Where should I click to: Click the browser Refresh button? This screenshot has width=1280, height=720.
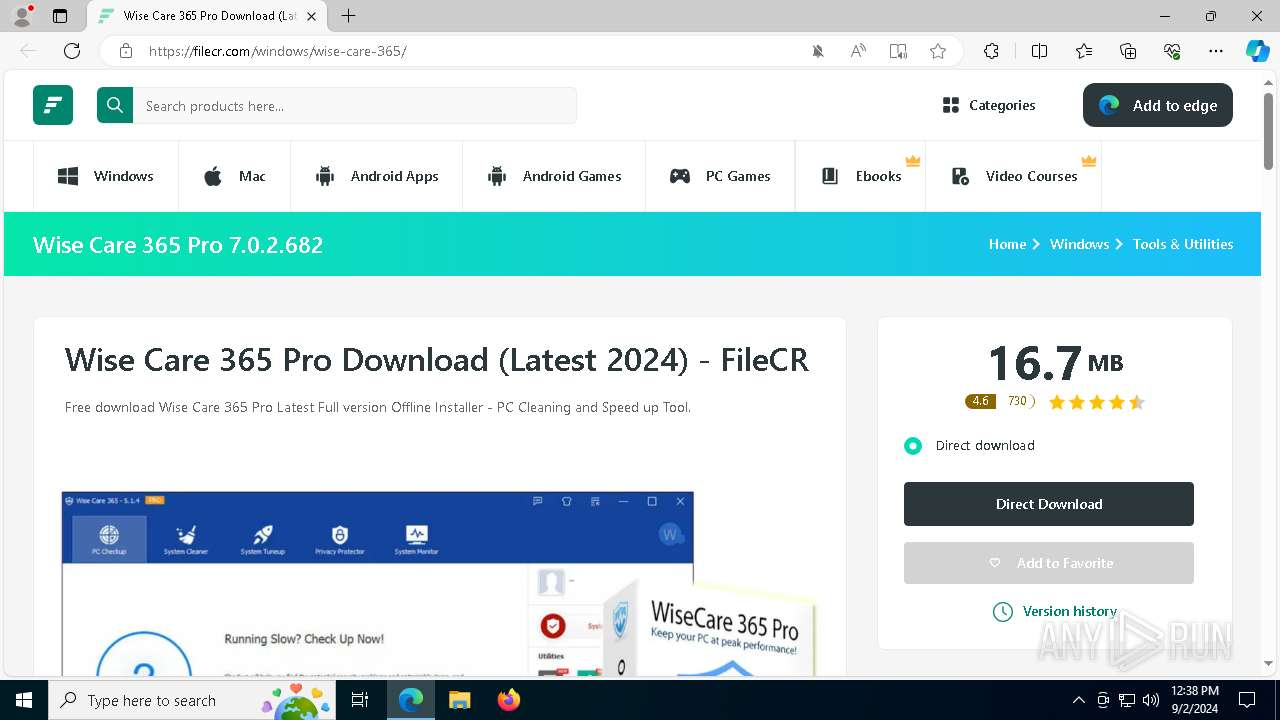point(72,51)
